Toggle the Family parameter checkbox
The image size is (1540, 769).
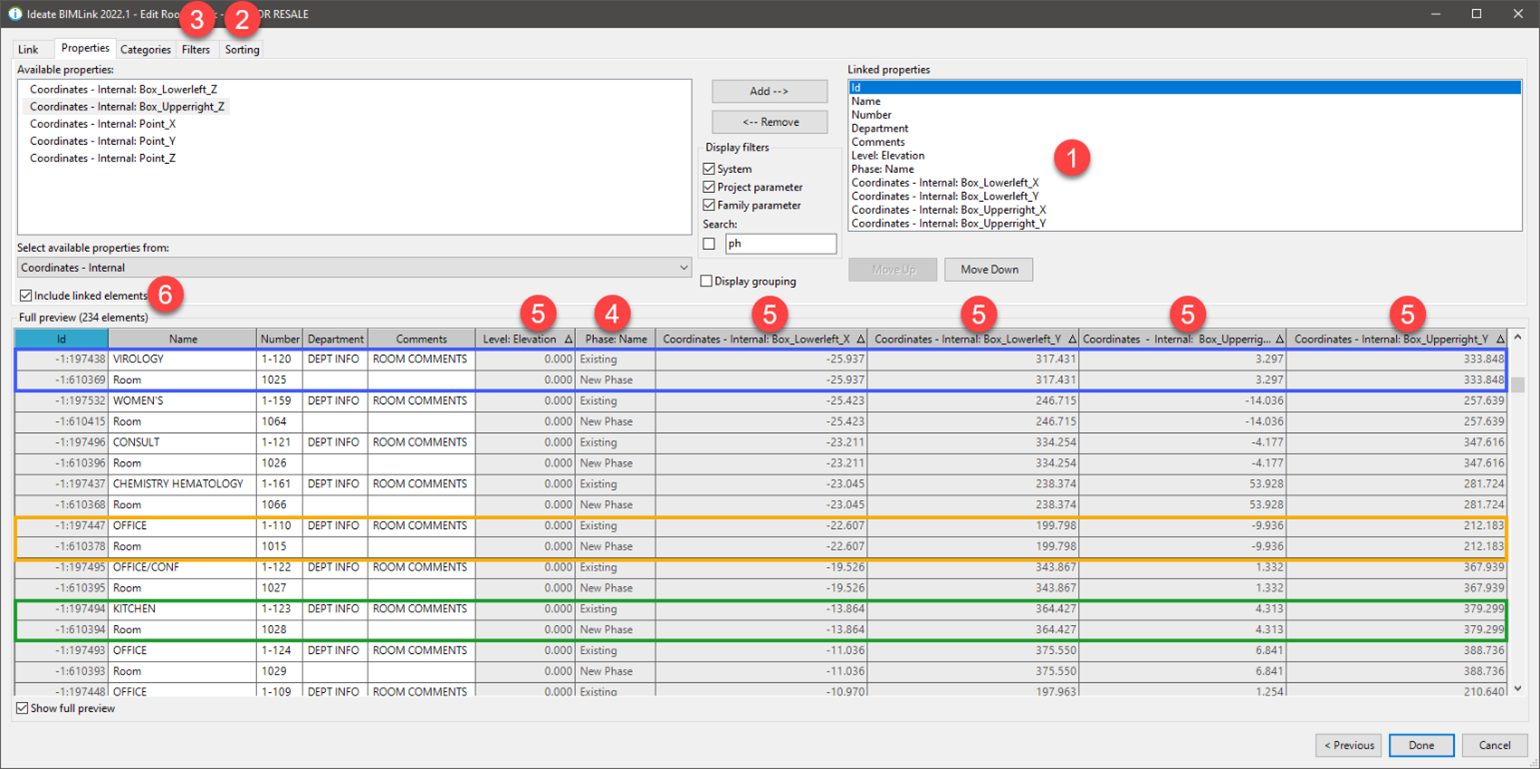coord(709,205)
